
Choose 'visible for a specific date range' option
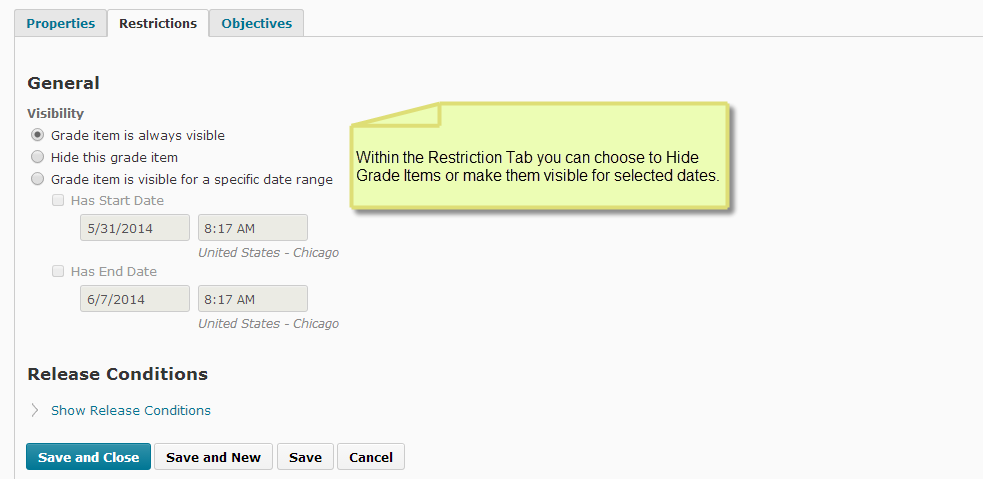tap(38, 179)
